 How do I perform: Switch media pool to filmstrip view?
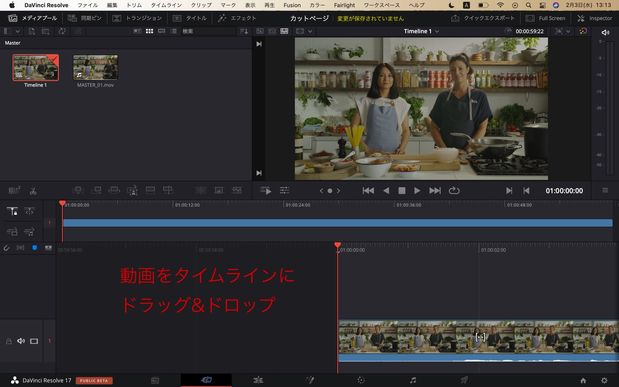(x=161, y=31)
